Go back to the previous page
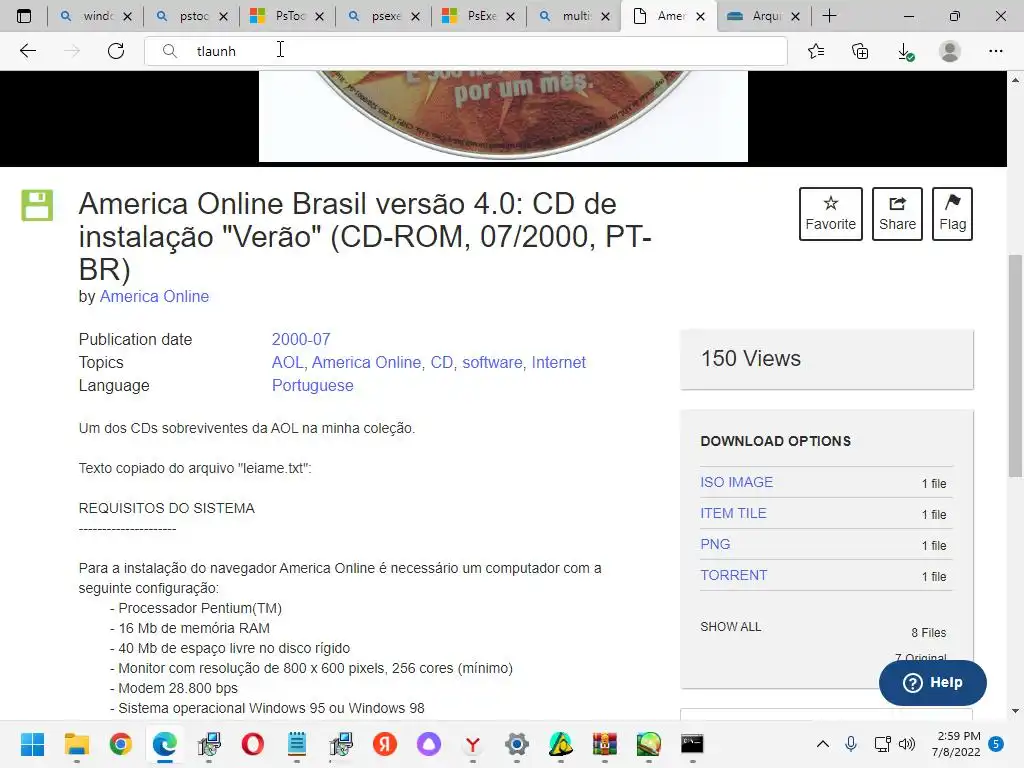 click(27, 51)
